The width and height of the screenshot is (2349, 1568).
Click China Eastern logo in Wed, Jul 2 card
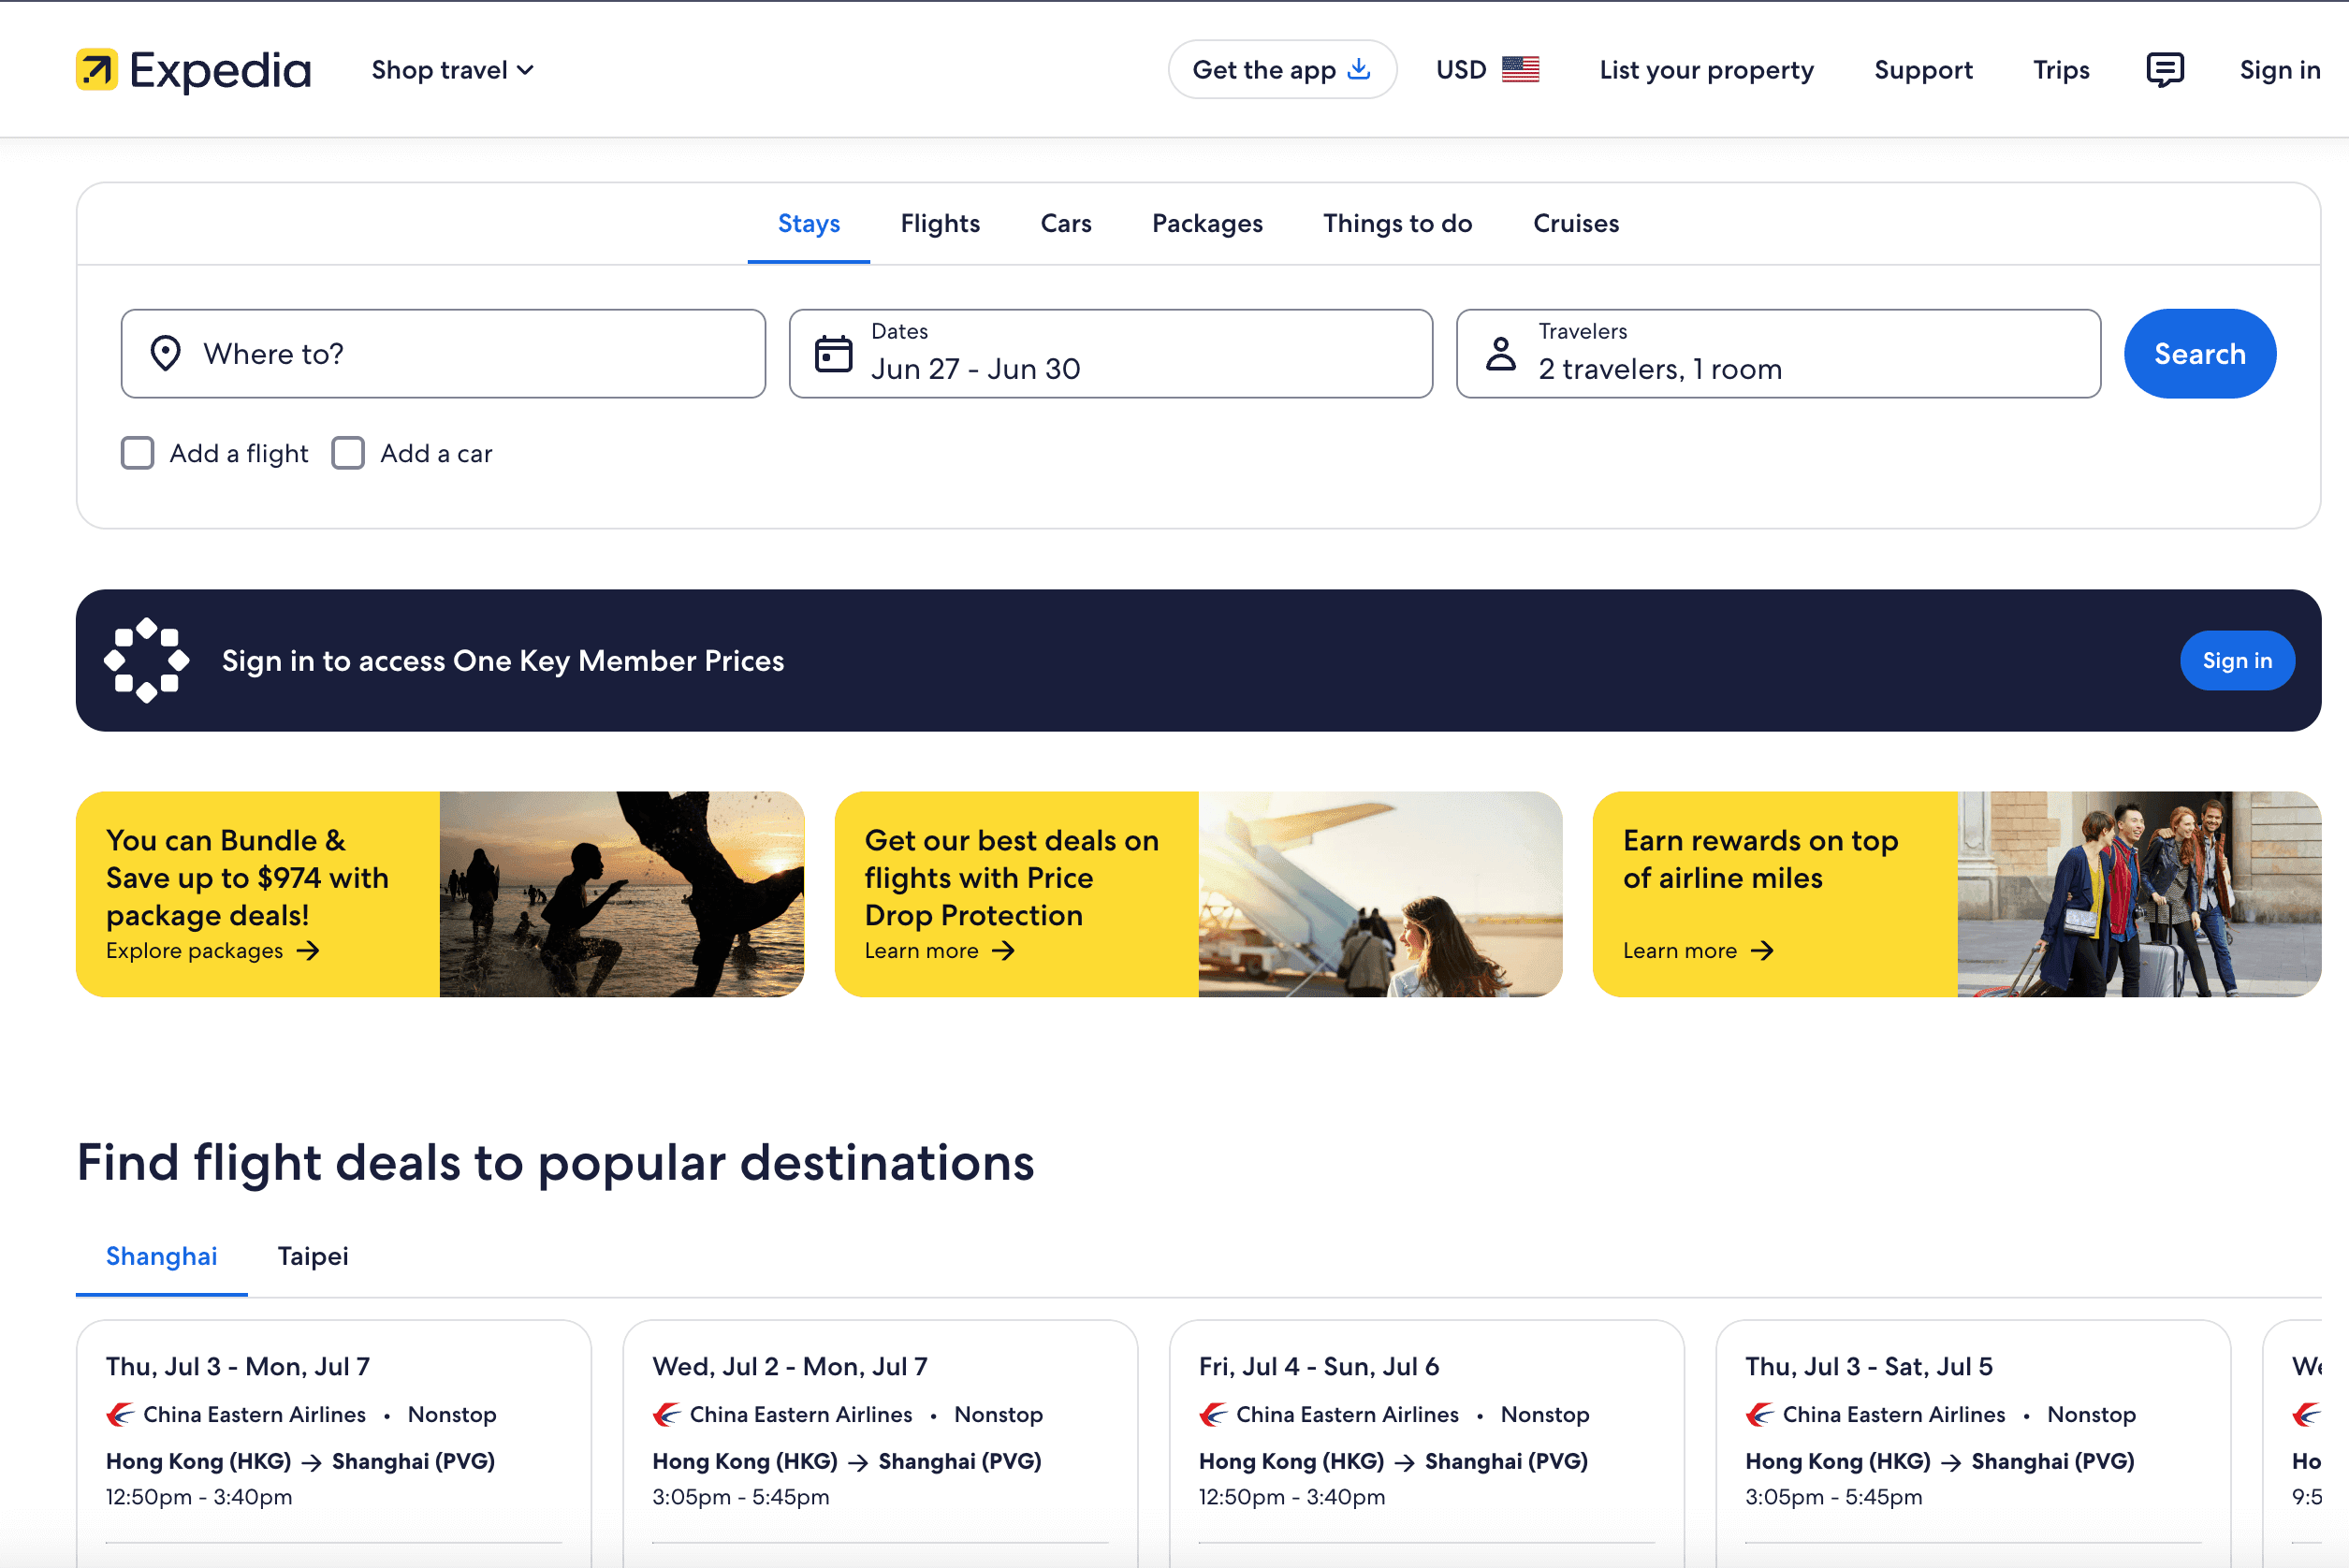click(667, 1415)
